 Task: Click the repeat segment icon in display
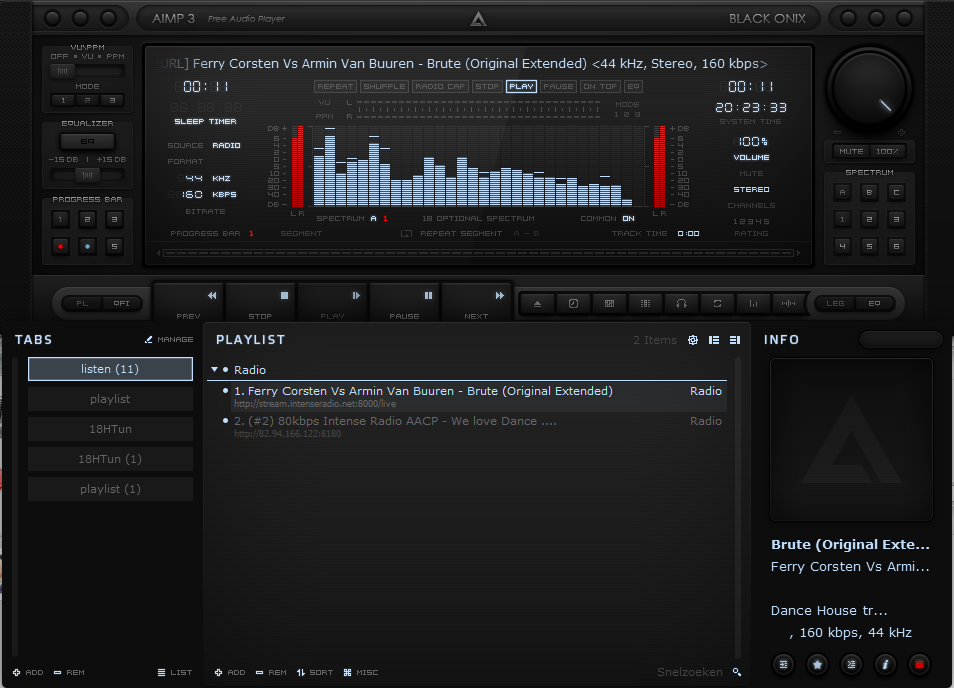point(406,234)
